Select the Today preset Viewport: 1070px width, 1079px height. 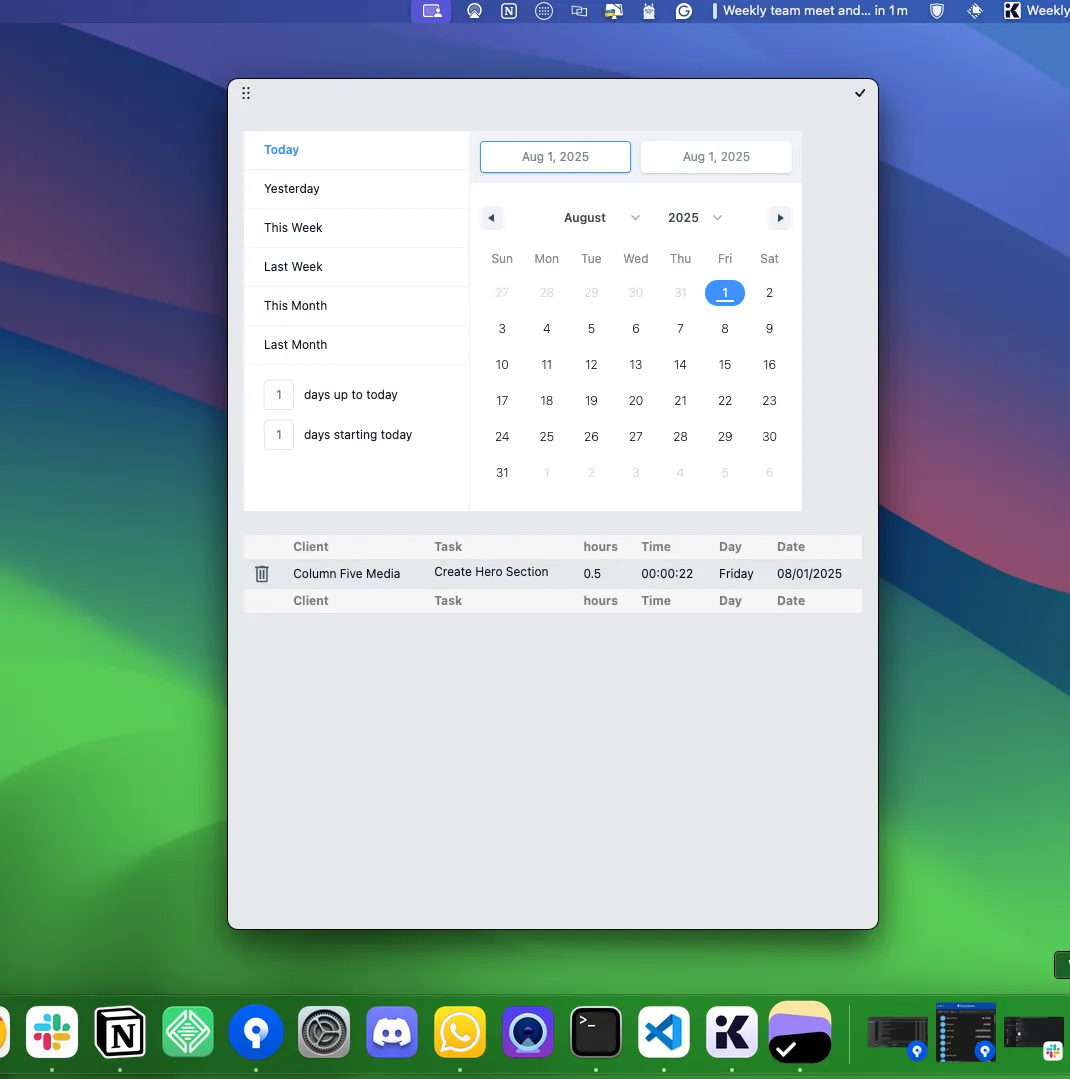click(356, 150)
